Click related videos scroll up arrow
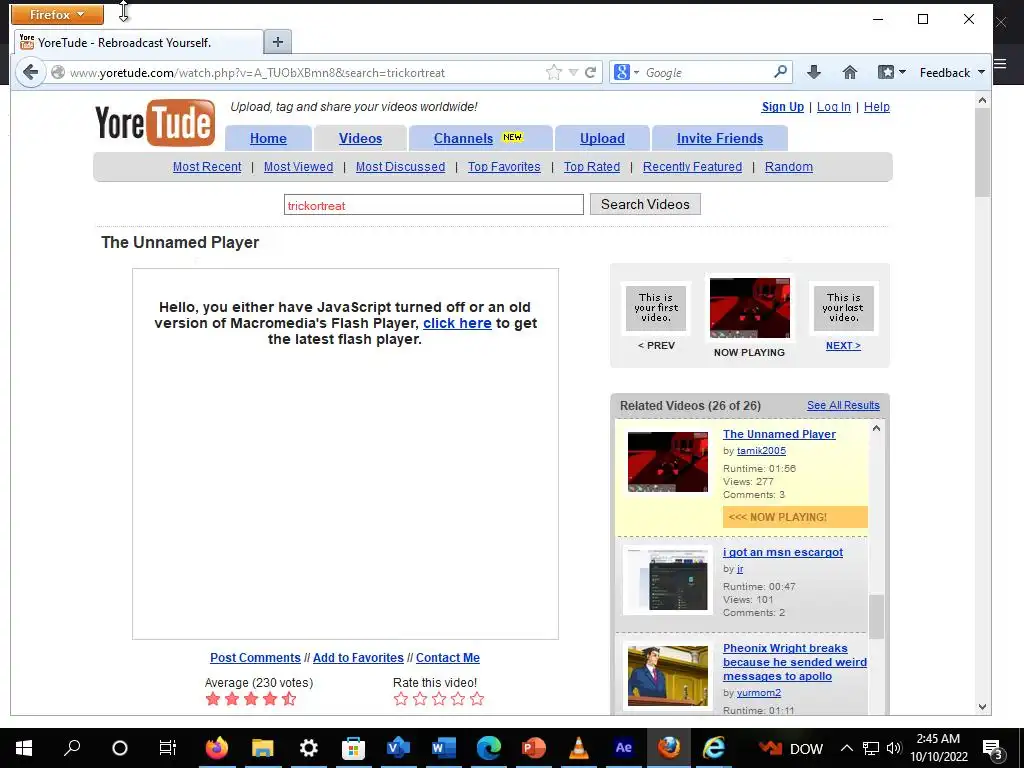 point(876,428)
